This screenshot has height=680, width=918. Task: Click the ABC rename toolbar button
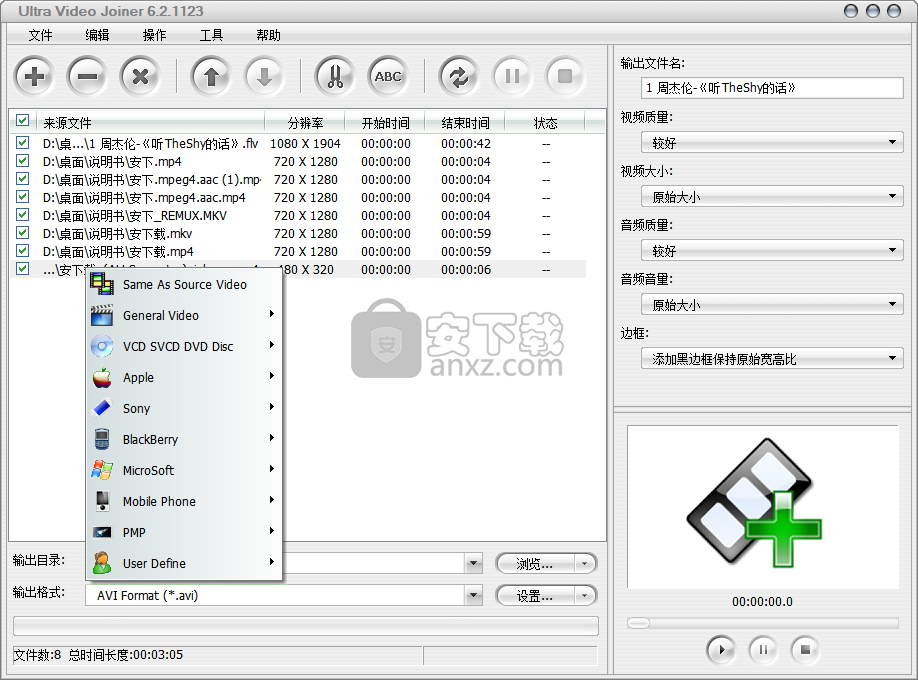pyautogui.click(x=388, y=76)
